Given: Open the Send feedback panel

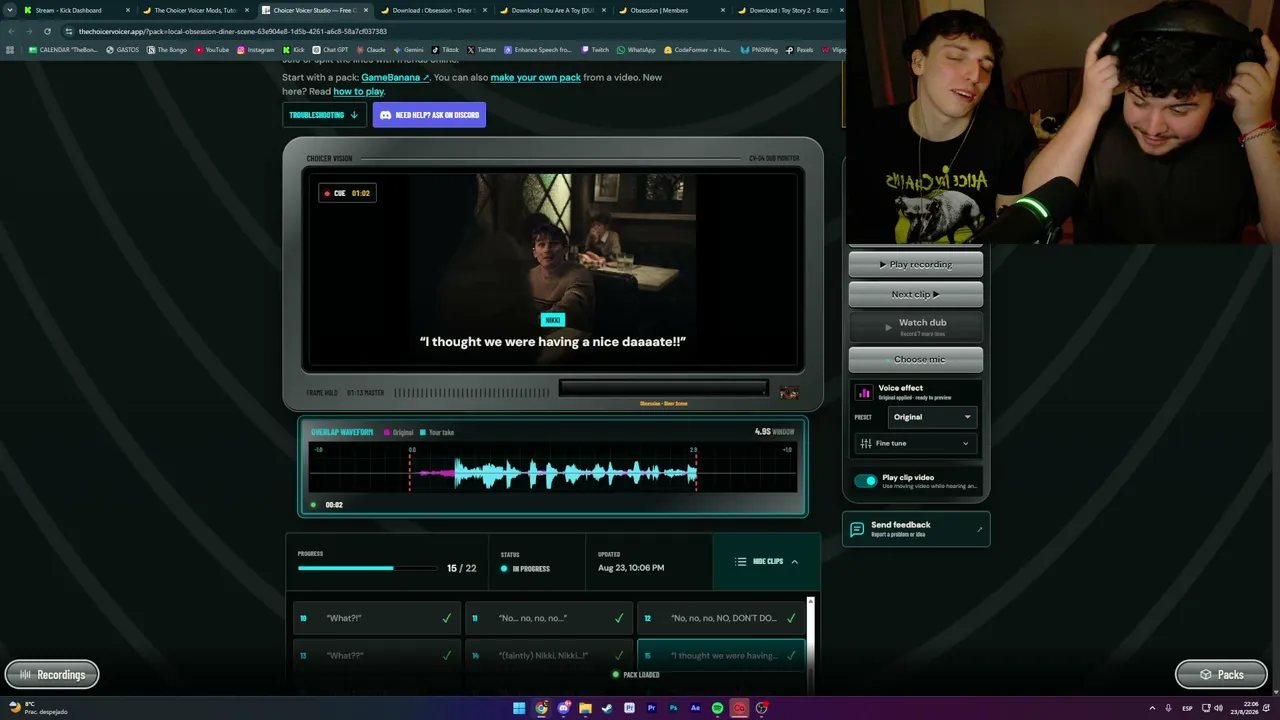Looking at the screenshot, I should (916, 529).
